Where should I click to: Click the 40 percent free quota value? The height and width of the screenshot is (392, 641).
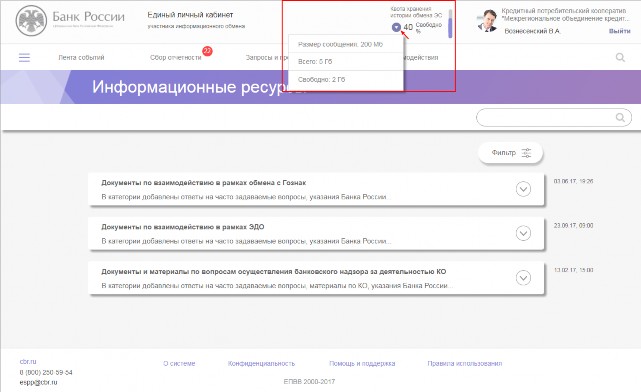[x=408, y=27]
